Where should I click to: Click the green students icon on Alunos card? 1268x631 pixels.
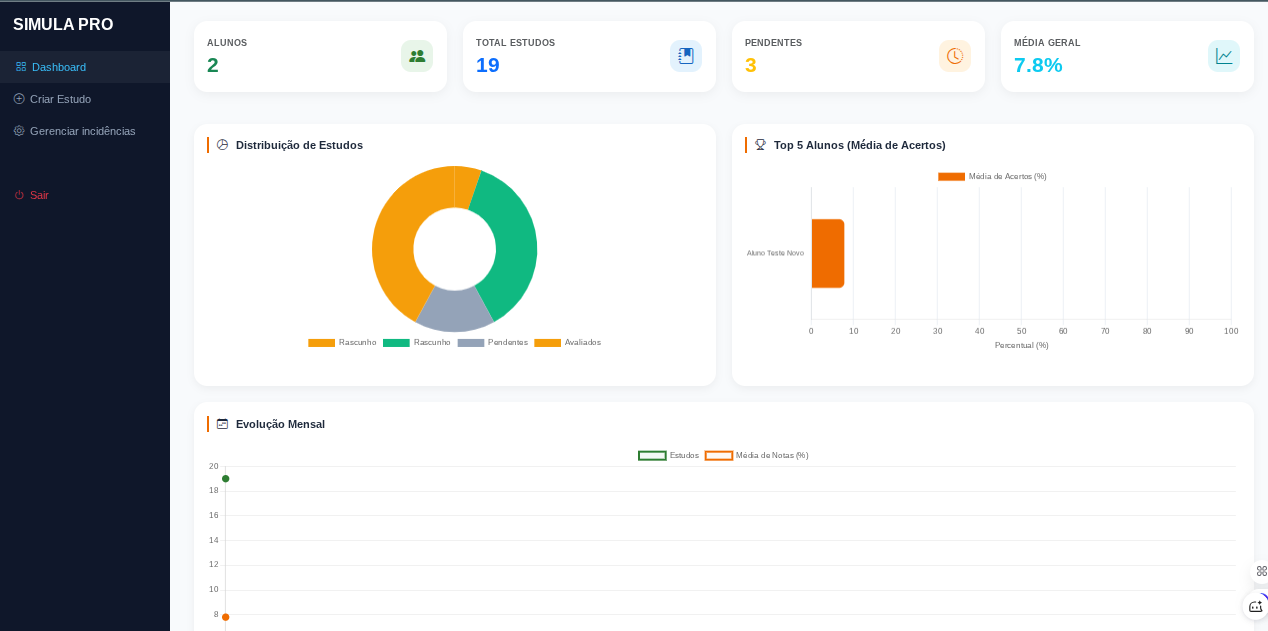[417, 56]
